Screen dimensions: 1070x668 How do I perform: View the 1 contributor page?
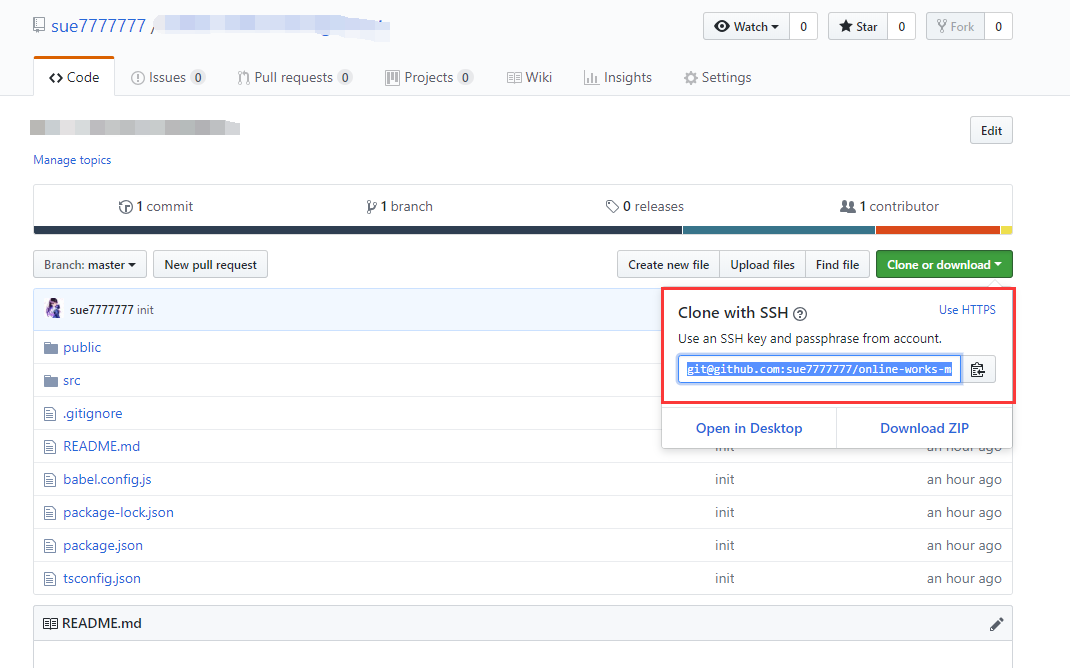[x=889, y=206]
